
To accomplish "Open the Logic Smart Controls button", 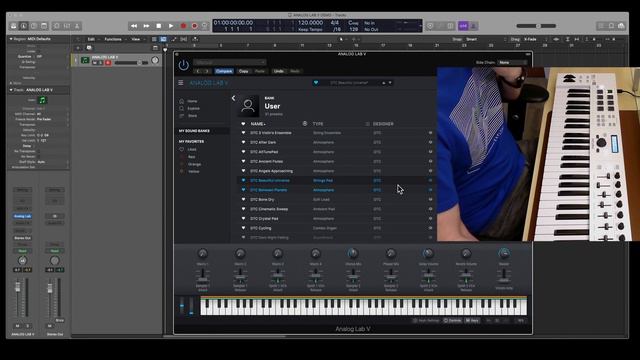I will click(x=56, y=26).
